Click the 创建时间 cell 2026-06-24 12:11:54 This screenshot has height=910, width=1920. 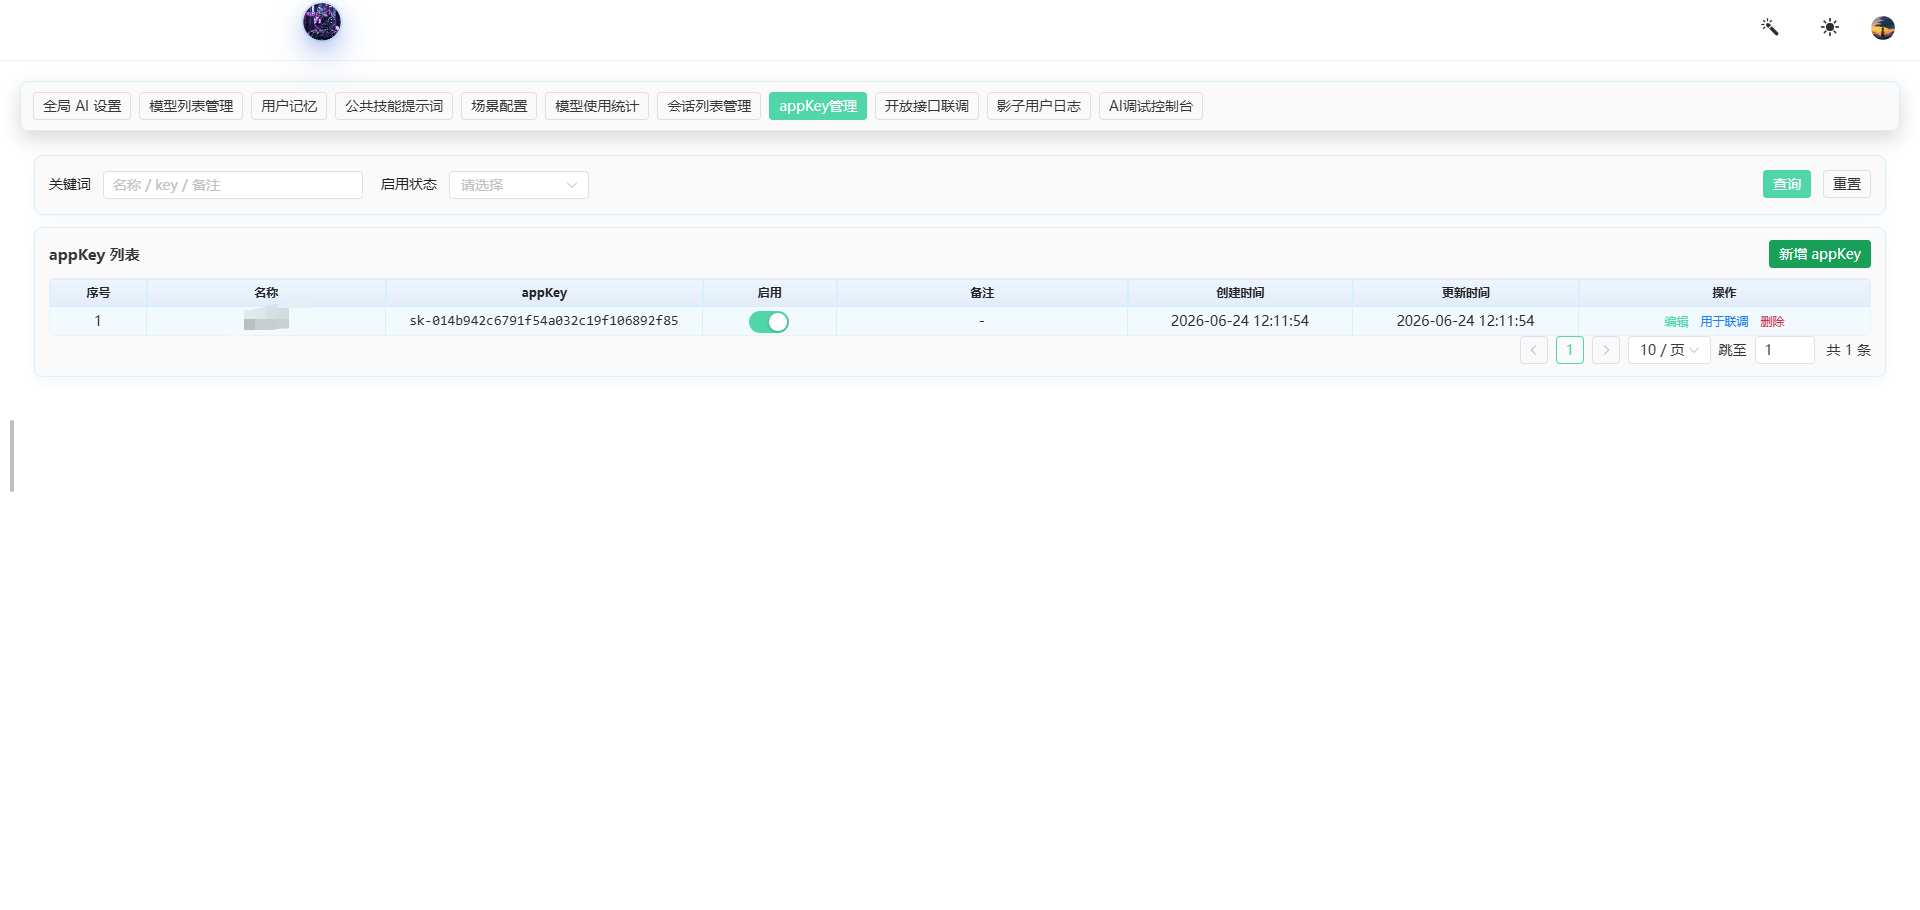click(1240, 321)
